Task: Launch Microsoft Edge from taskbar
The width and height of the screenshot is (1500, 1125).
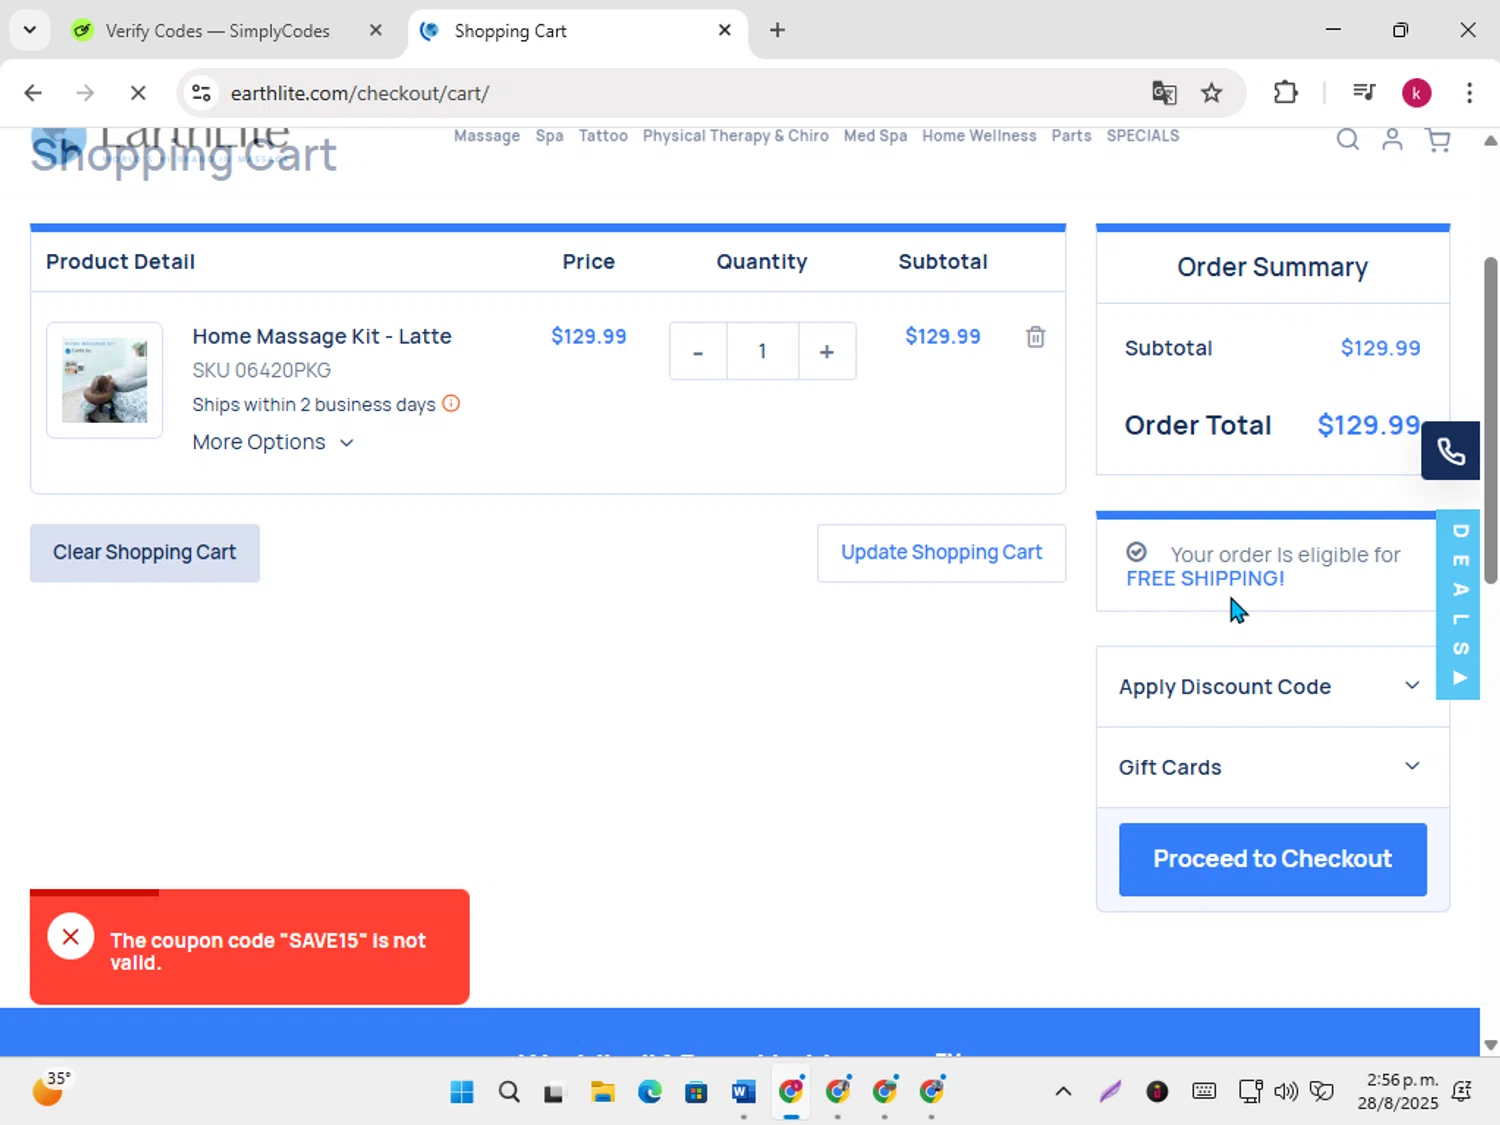Action: click(x=650, y=1091)
